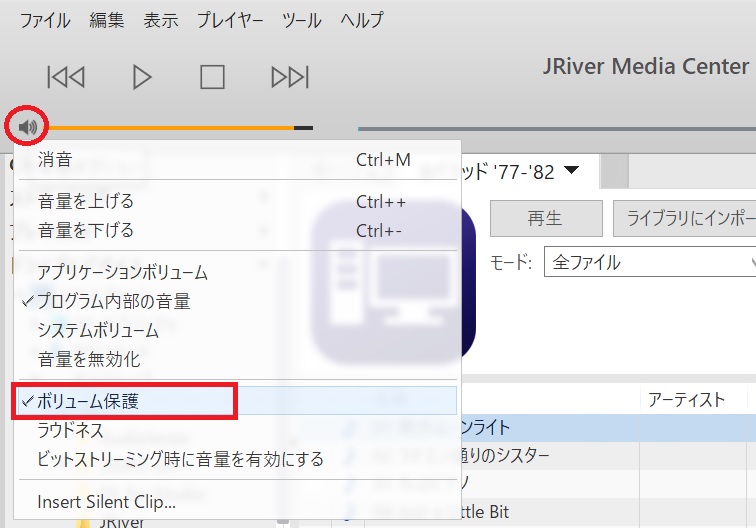Select 消音 to mute audio
Image resolution: width=756 pixels, height=528 pixels.
click(237, 160)
